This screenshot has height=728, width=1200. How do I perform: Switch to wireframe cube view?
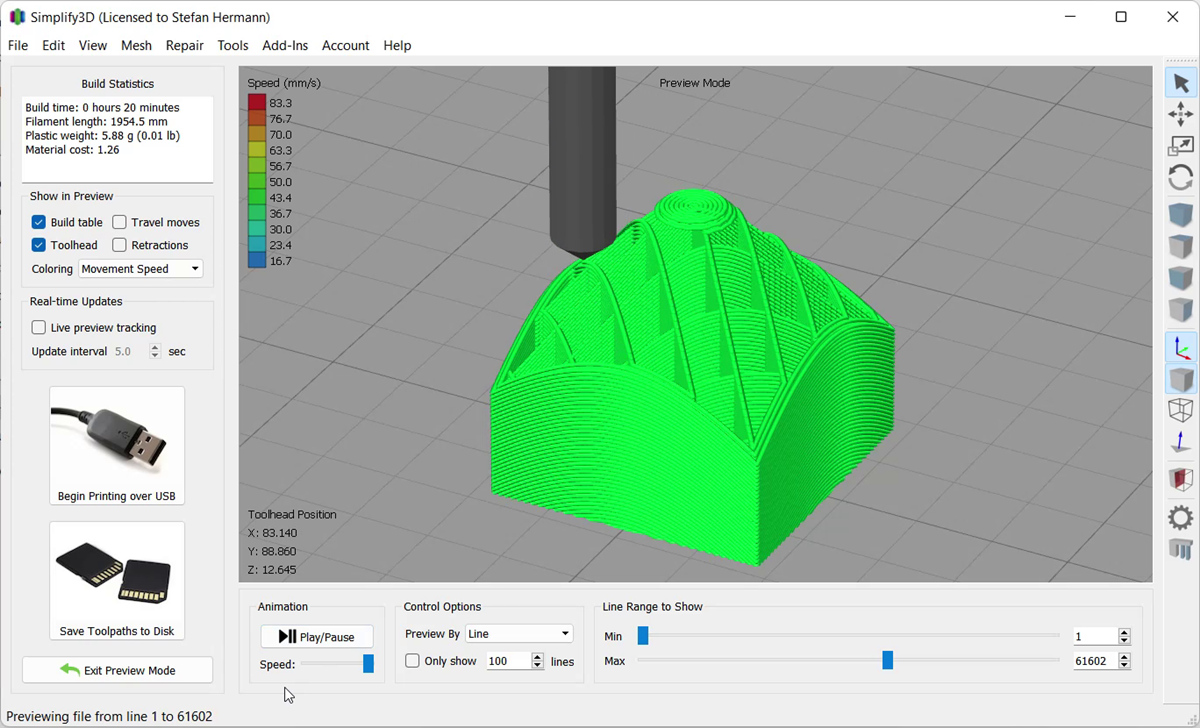tap(1181, 410)
